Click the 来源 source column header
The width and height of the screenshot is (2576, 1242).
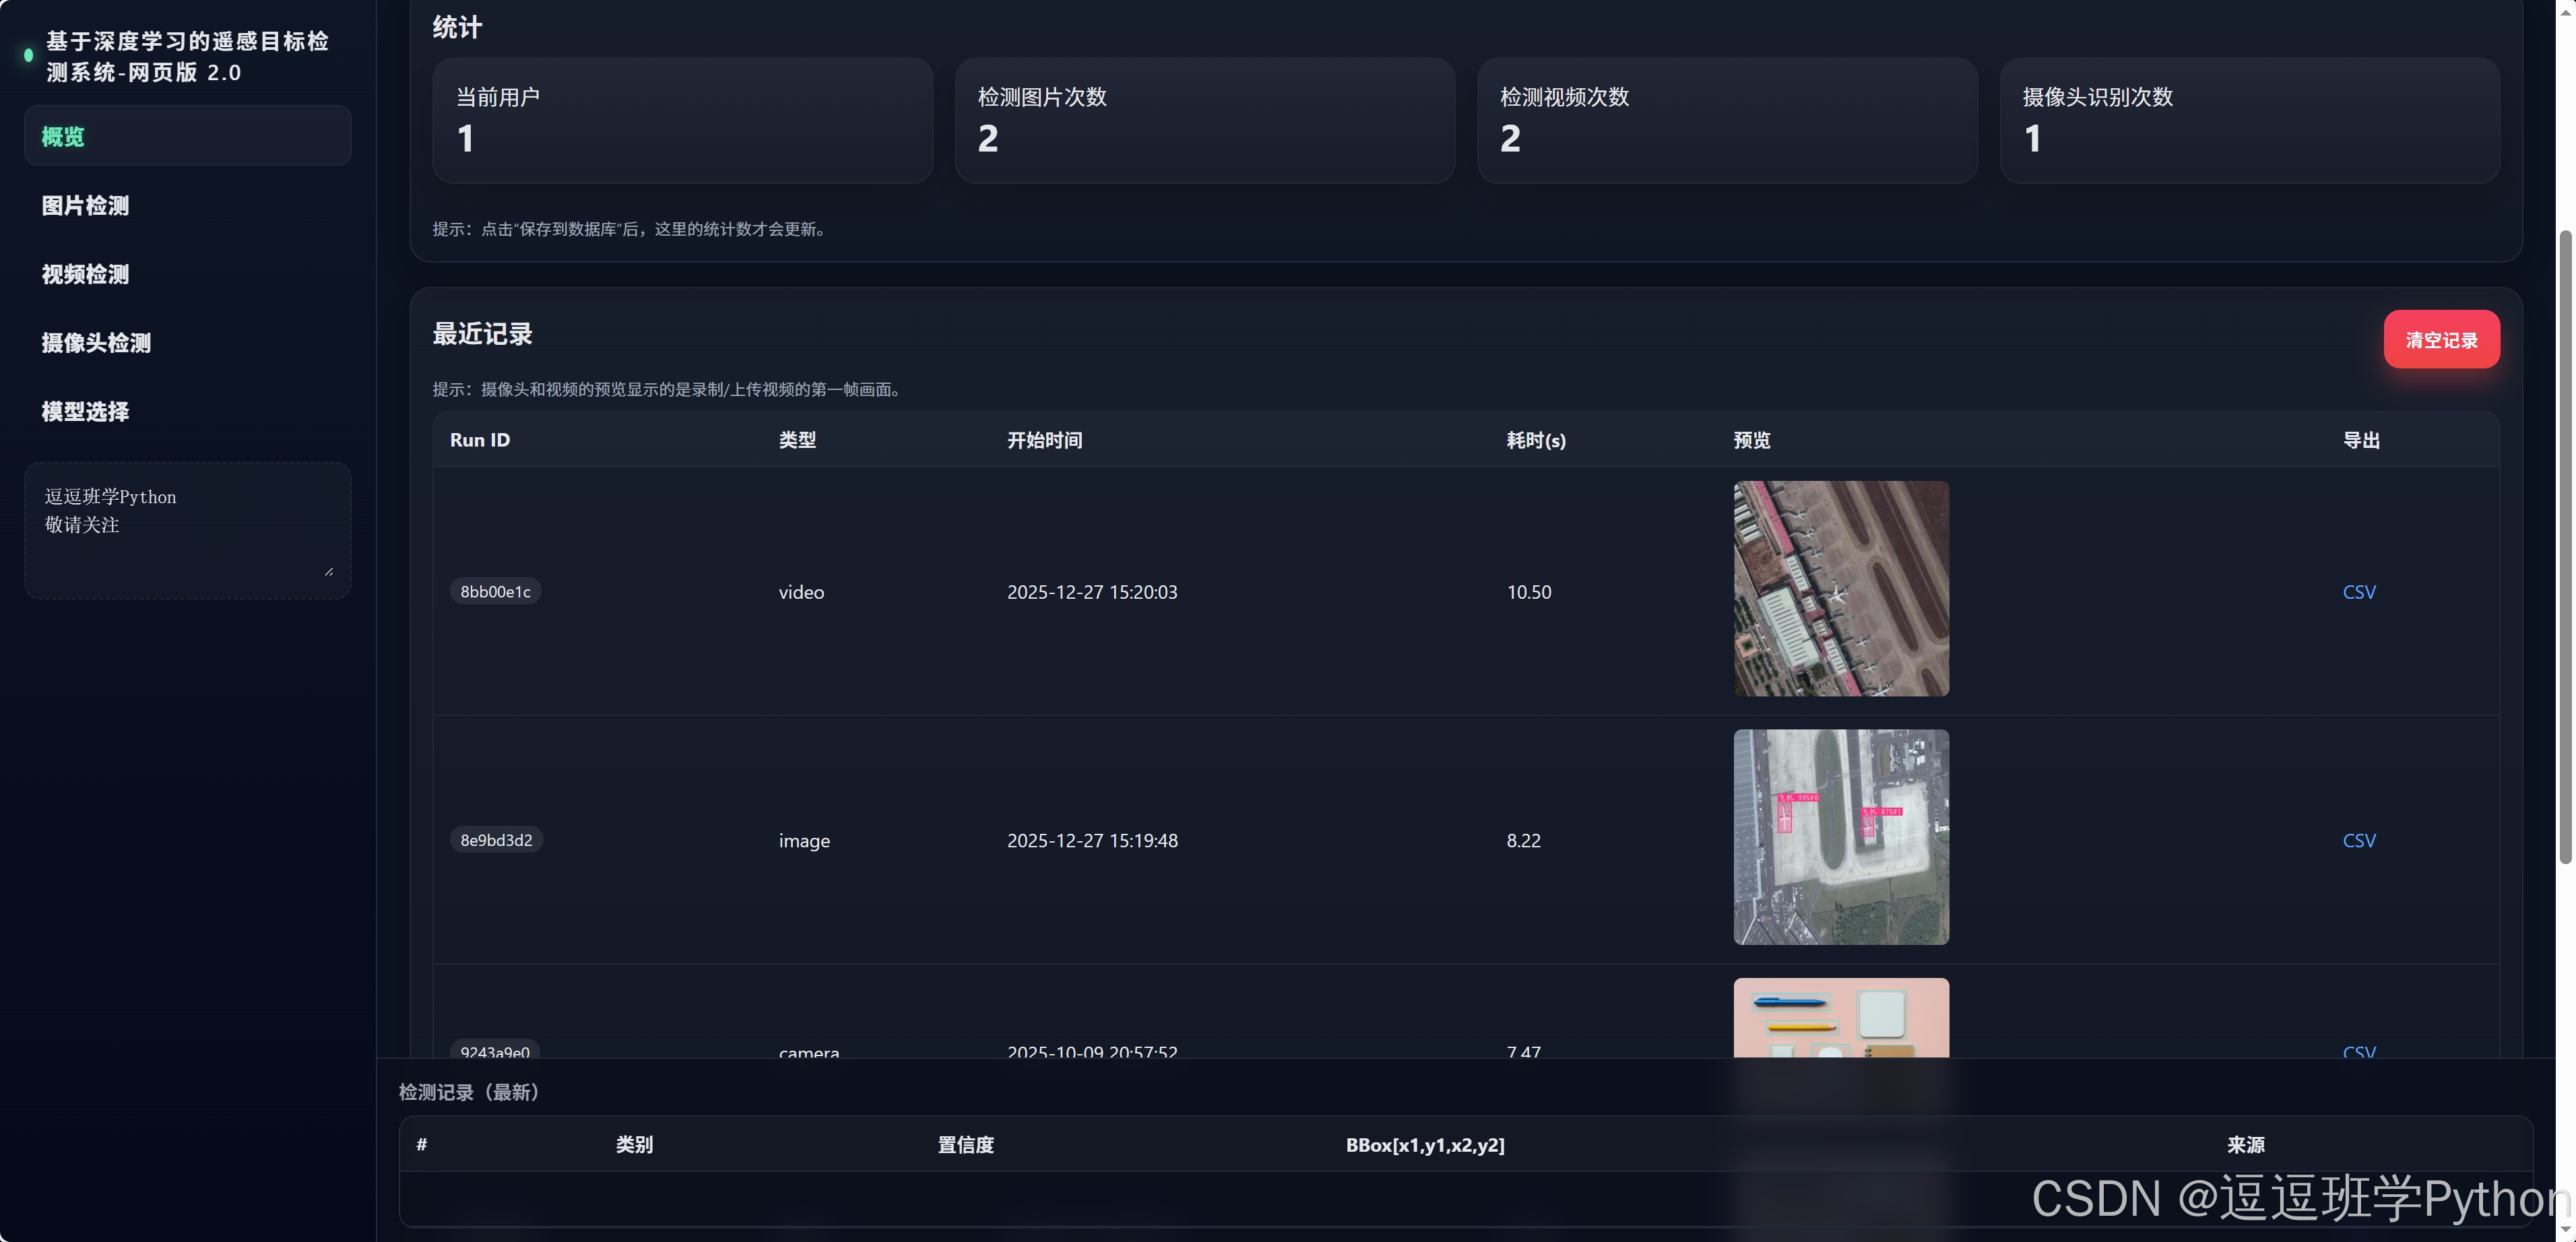tap(2245, 1145)
